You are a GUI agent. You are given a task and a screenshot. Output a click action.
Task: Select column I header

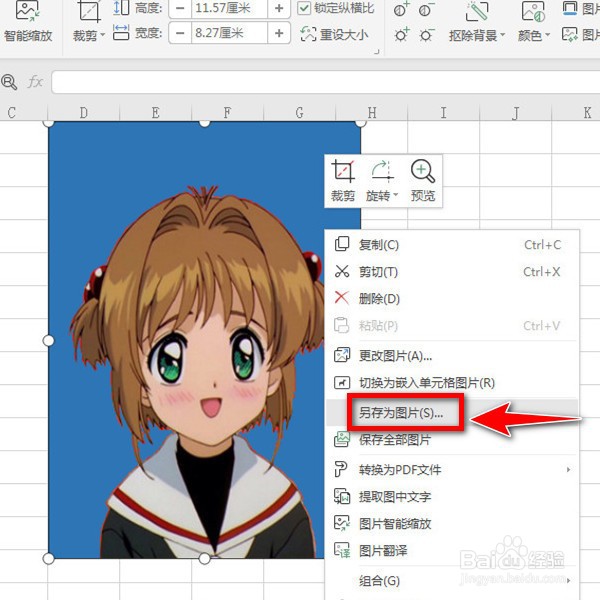pos(443,113)
